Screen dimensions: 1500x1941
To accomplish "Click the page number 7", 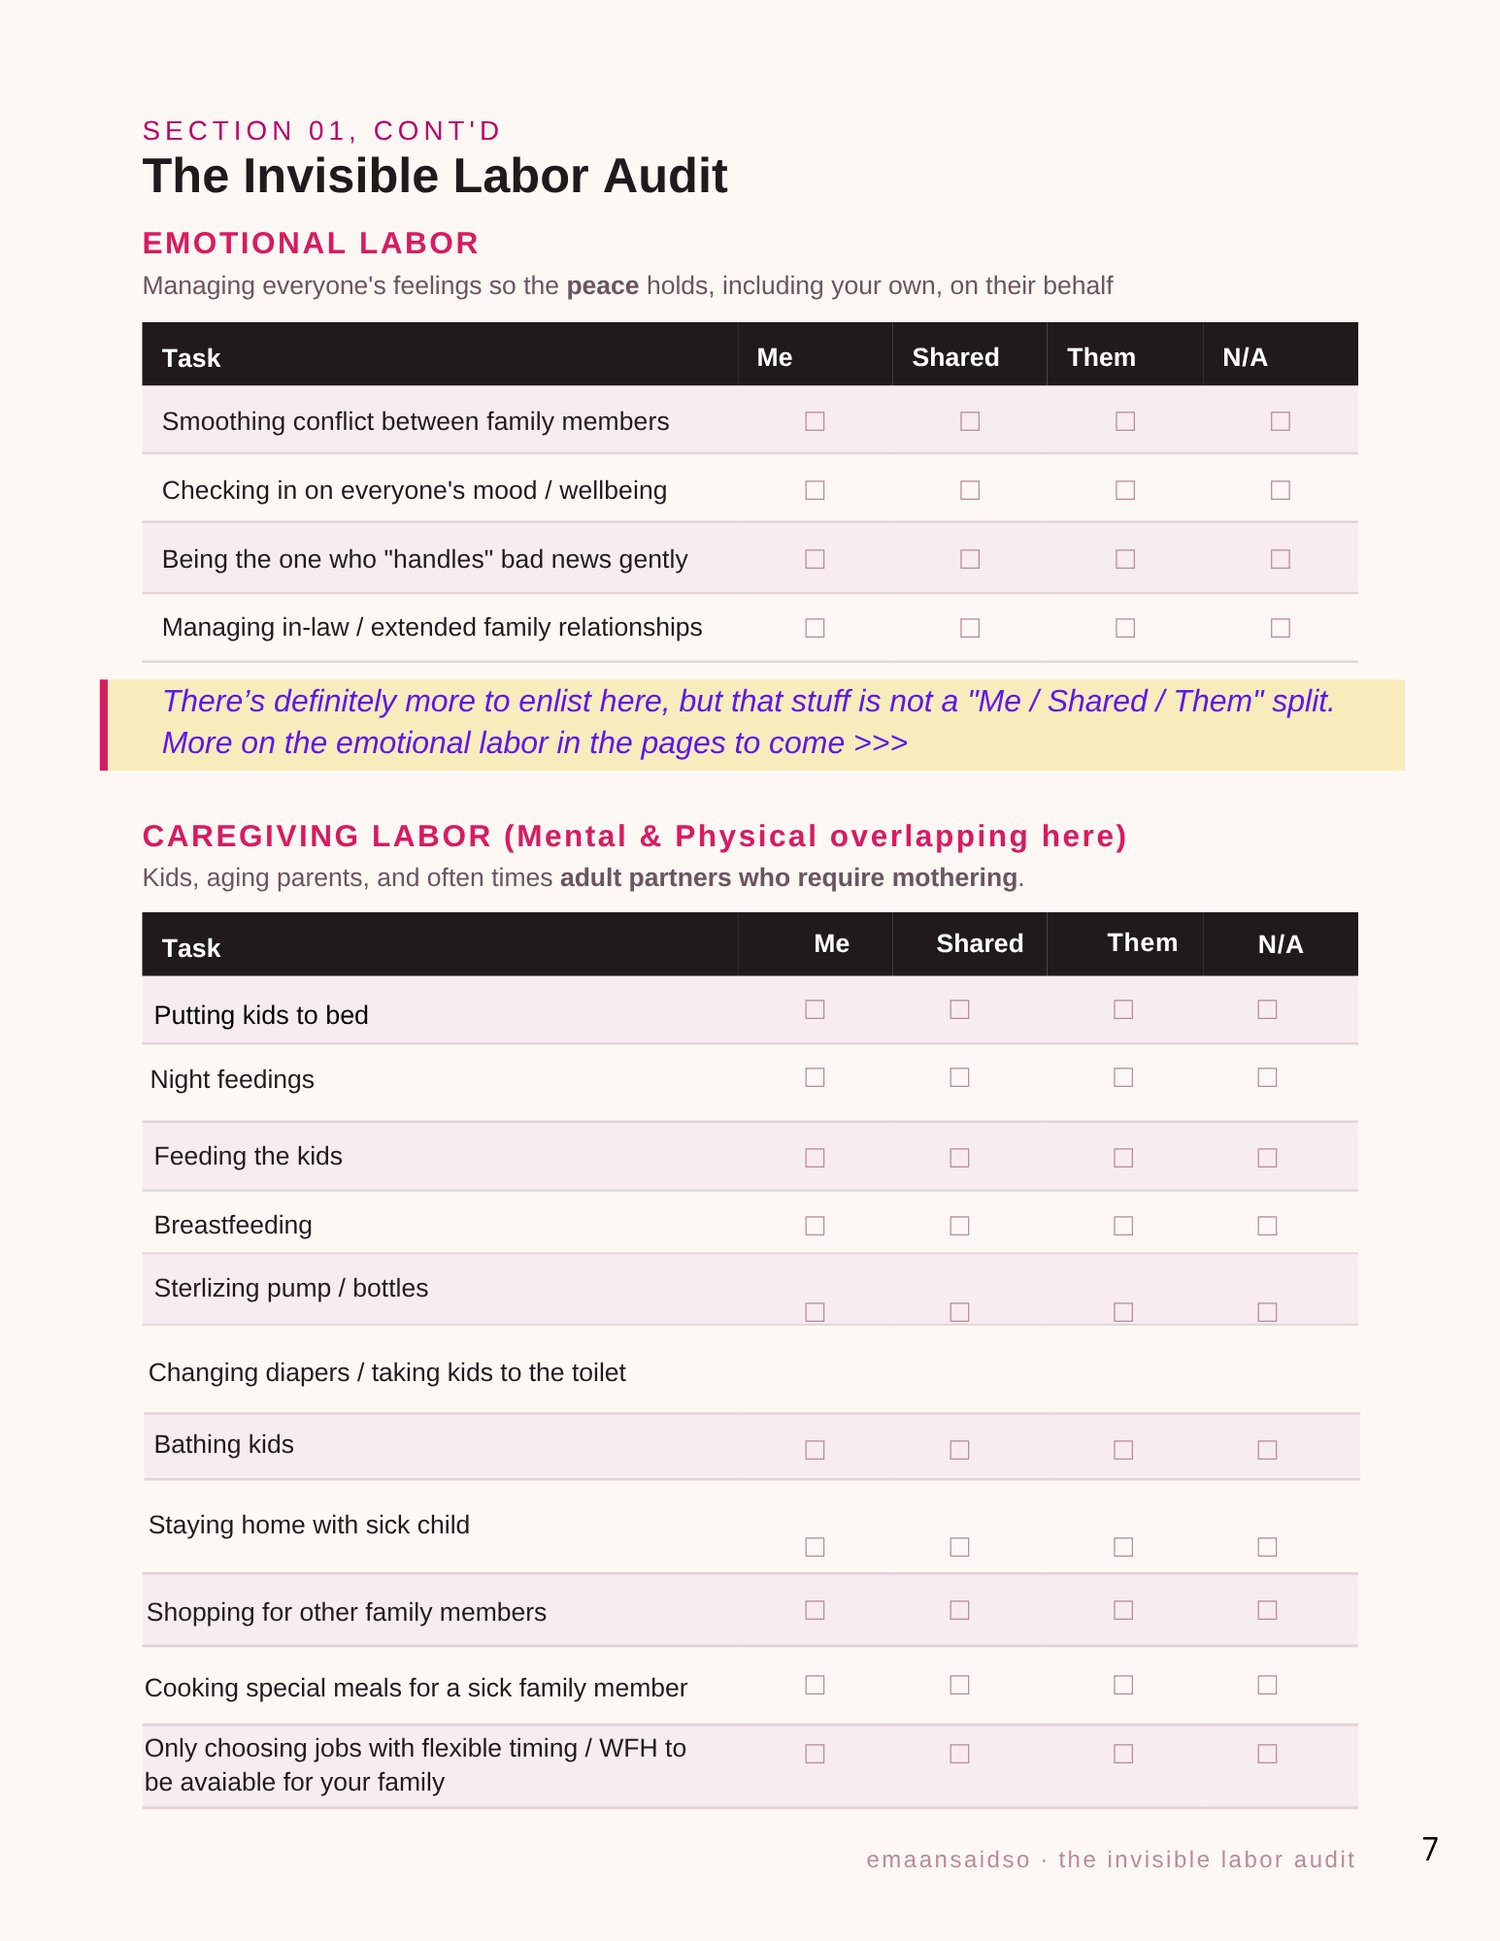I will pyautogui.click(x=1430, y=1849).
